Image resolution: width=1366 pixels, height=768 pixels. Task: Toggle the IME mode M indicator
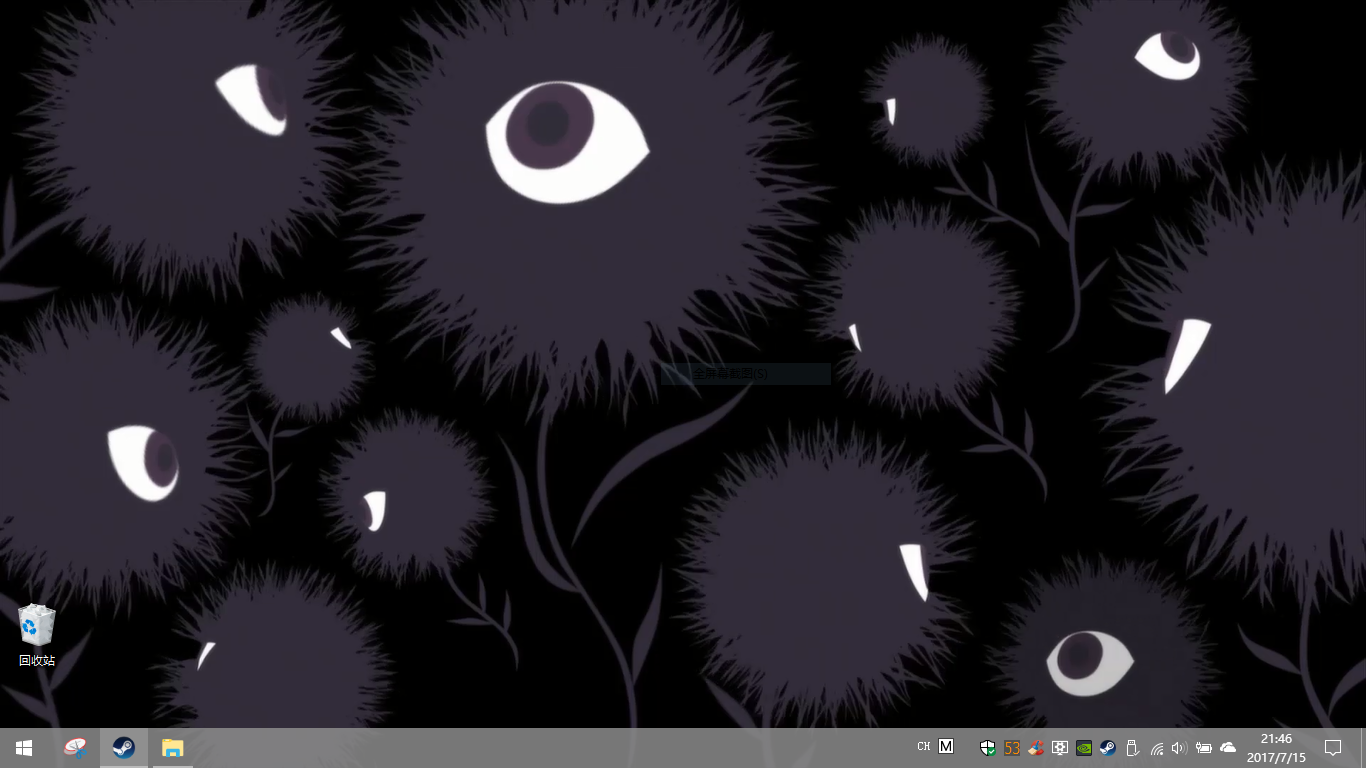click(x=946, y=747)
